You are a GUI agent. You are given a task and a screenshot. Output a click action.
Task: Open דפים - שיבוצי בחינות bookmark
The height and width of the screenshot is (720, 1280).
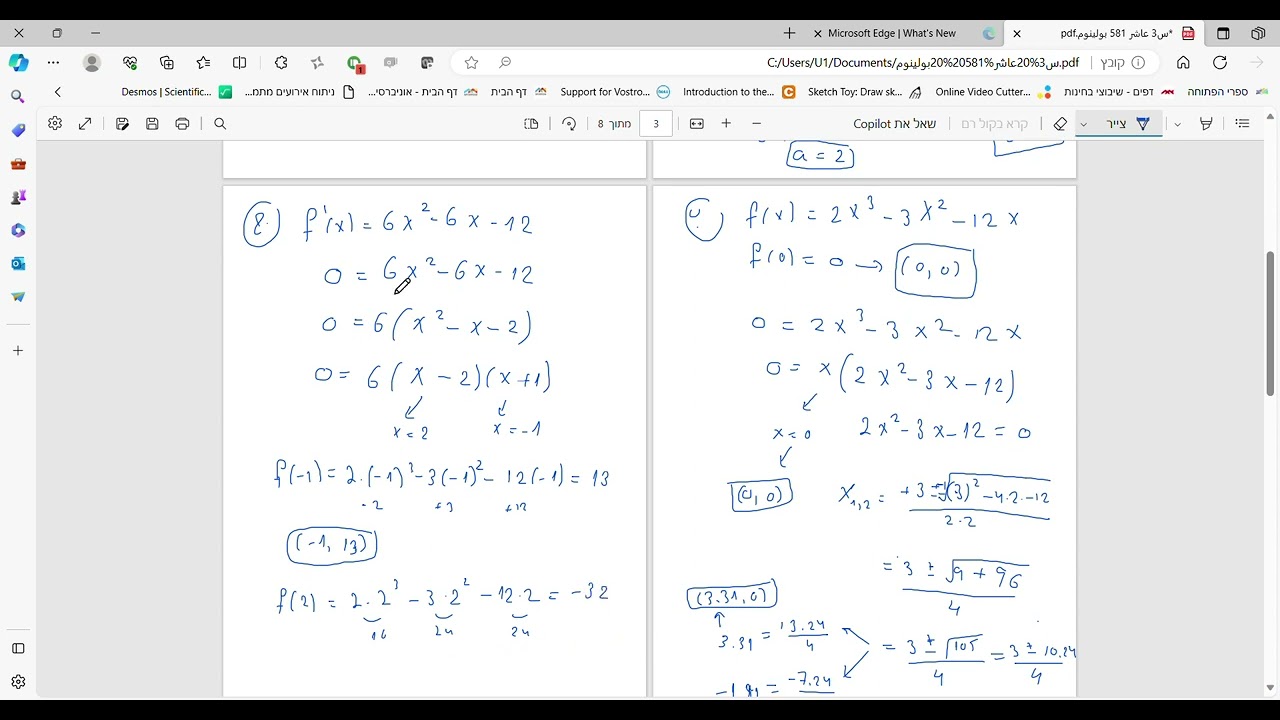coord(1118,92)
